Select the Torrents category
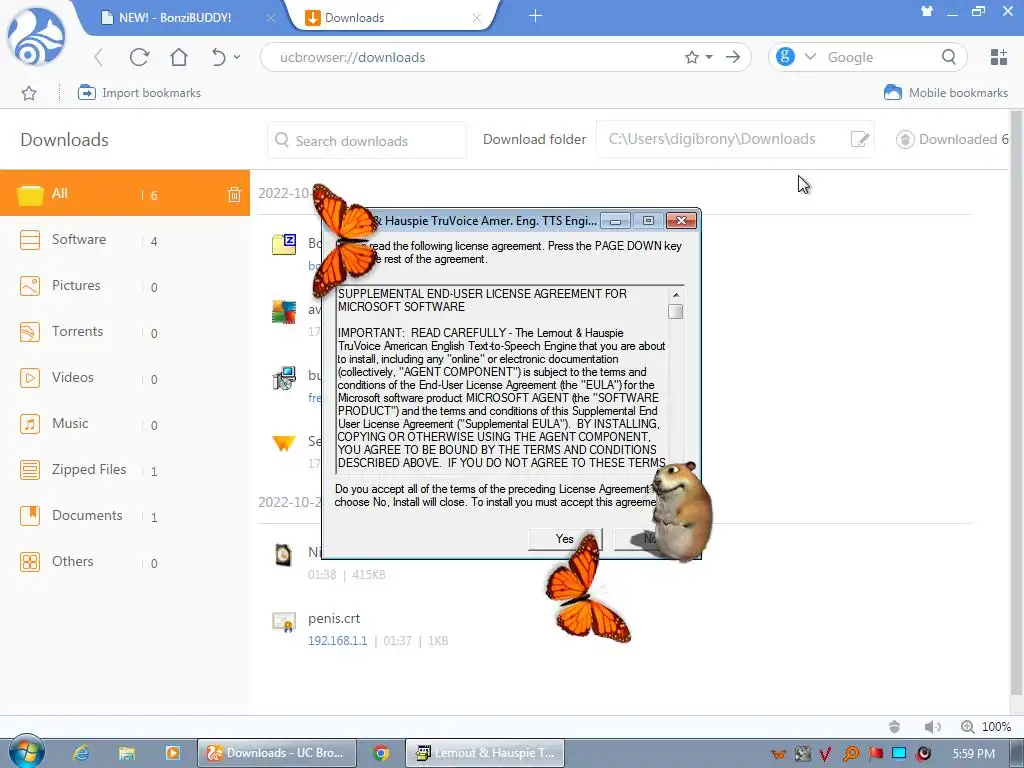1024x768 pixels. pyautogui.click(x=125, y=332)
